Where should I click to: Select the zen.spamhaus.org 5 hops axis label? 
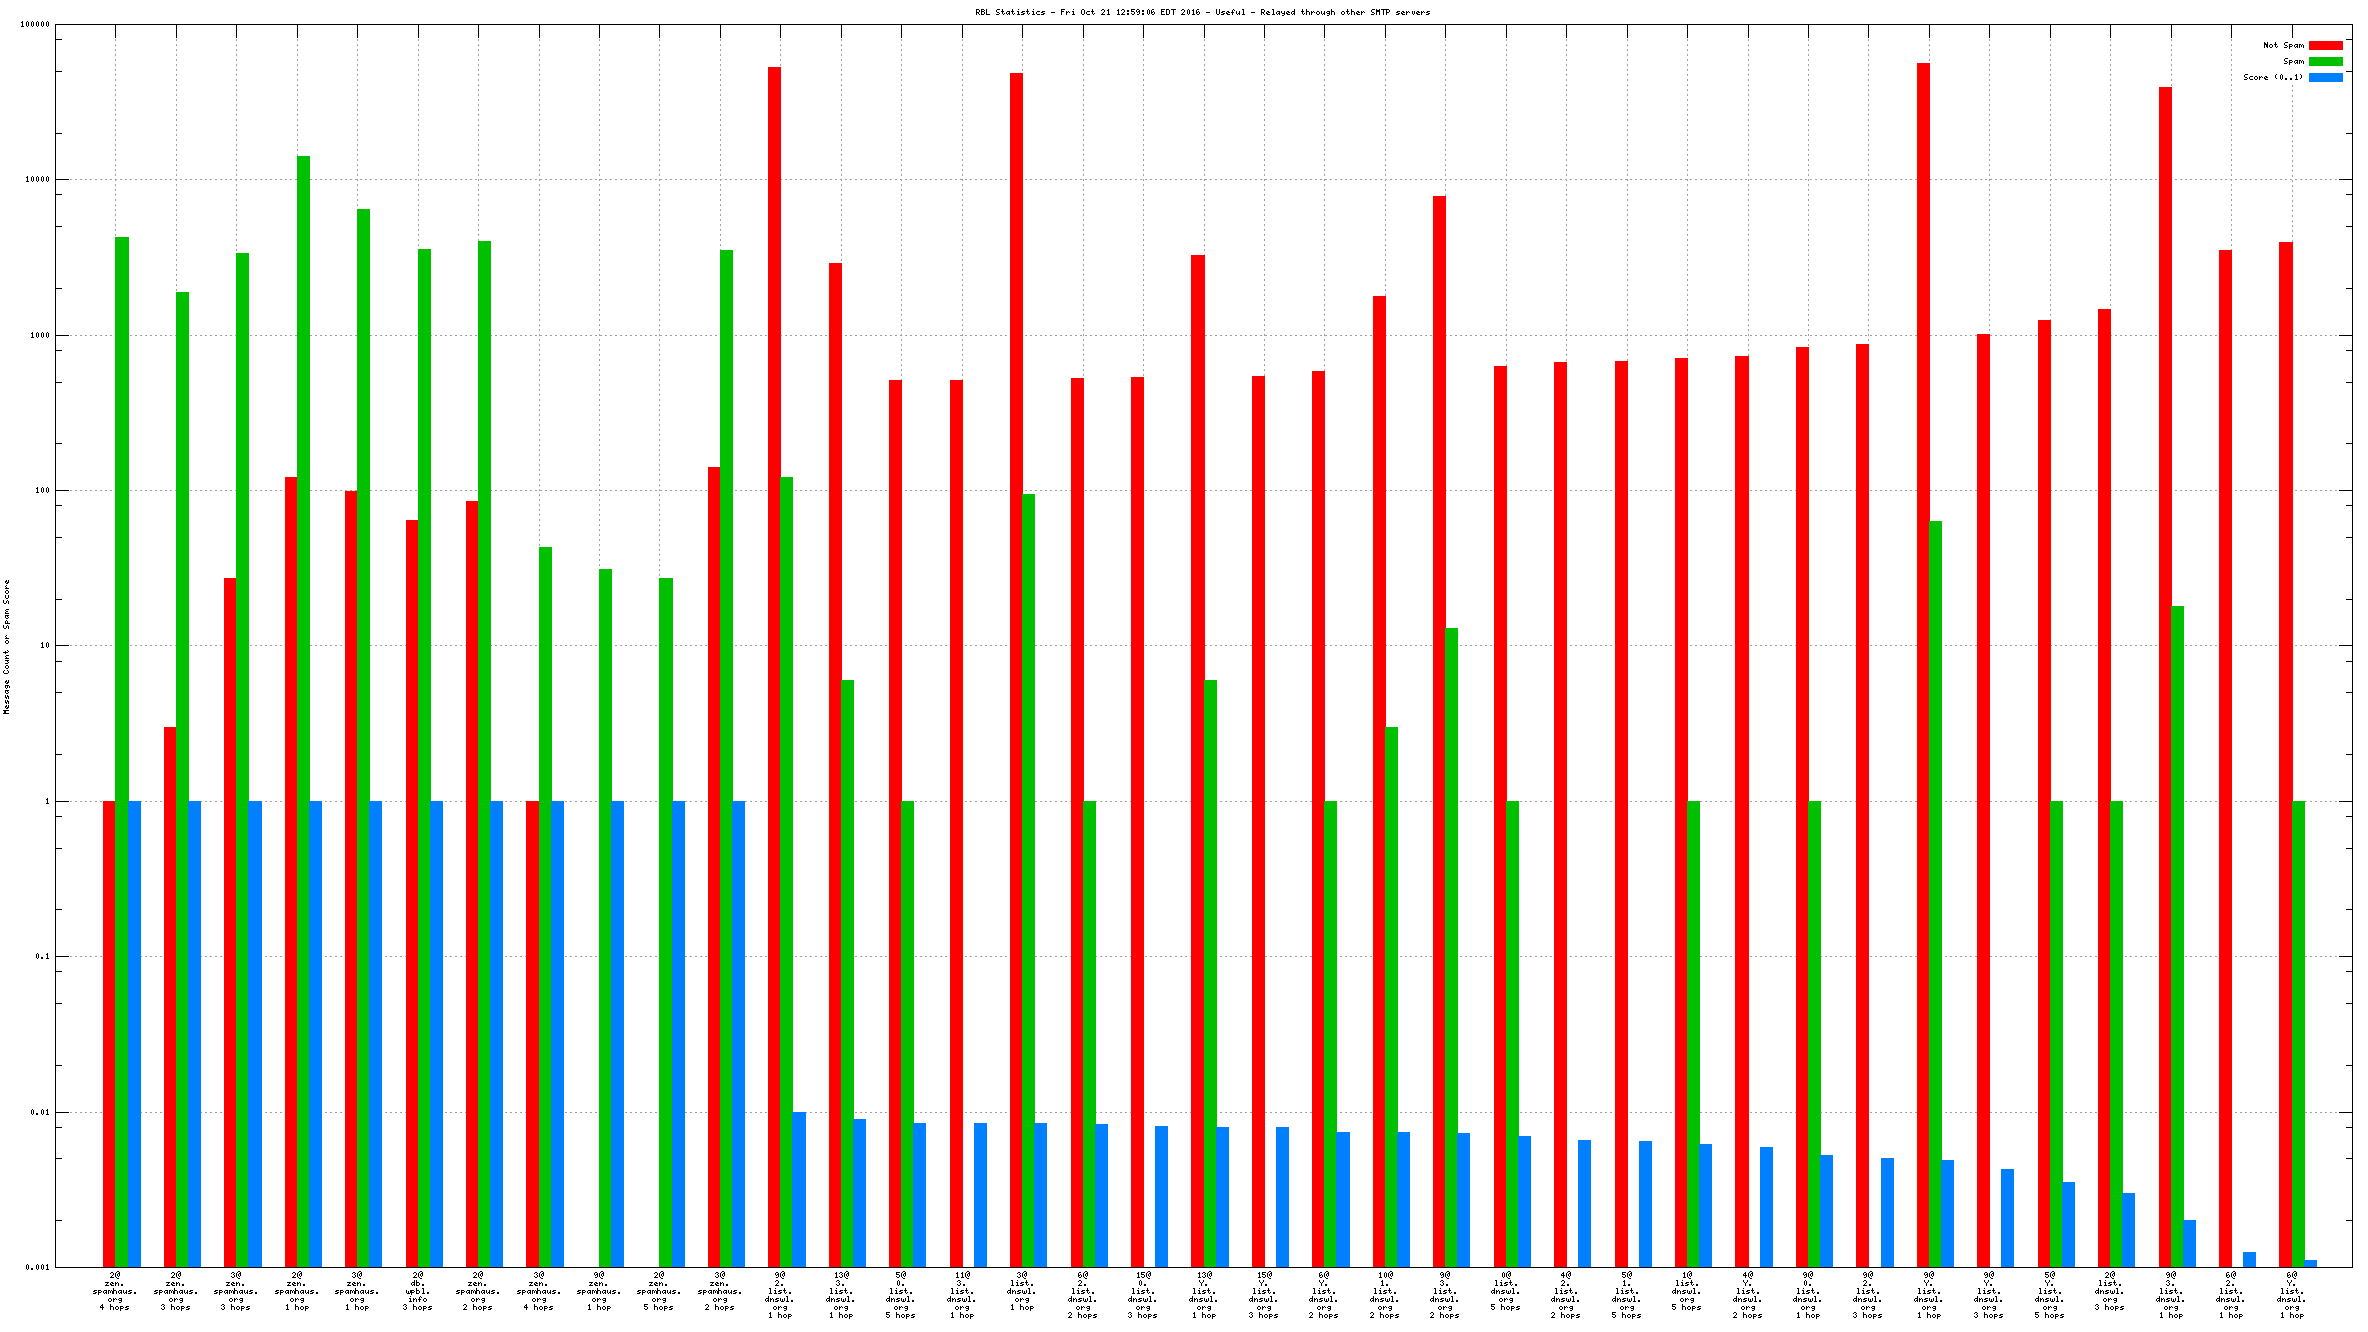[x=659, y=1291]
